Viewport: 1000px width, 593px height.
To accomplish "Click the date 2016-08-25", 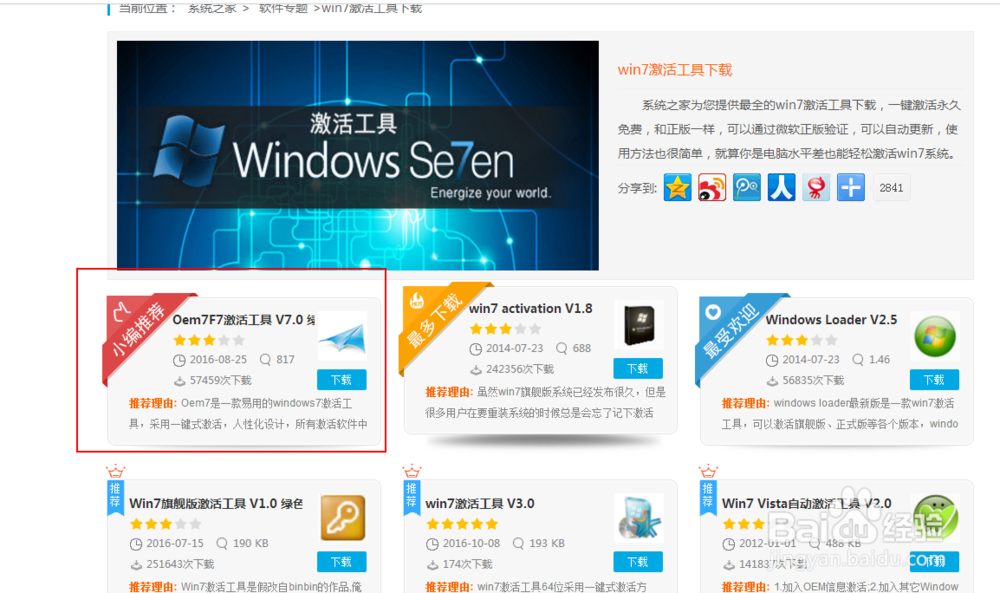I will pyautogui.click(x=217, y=360).
